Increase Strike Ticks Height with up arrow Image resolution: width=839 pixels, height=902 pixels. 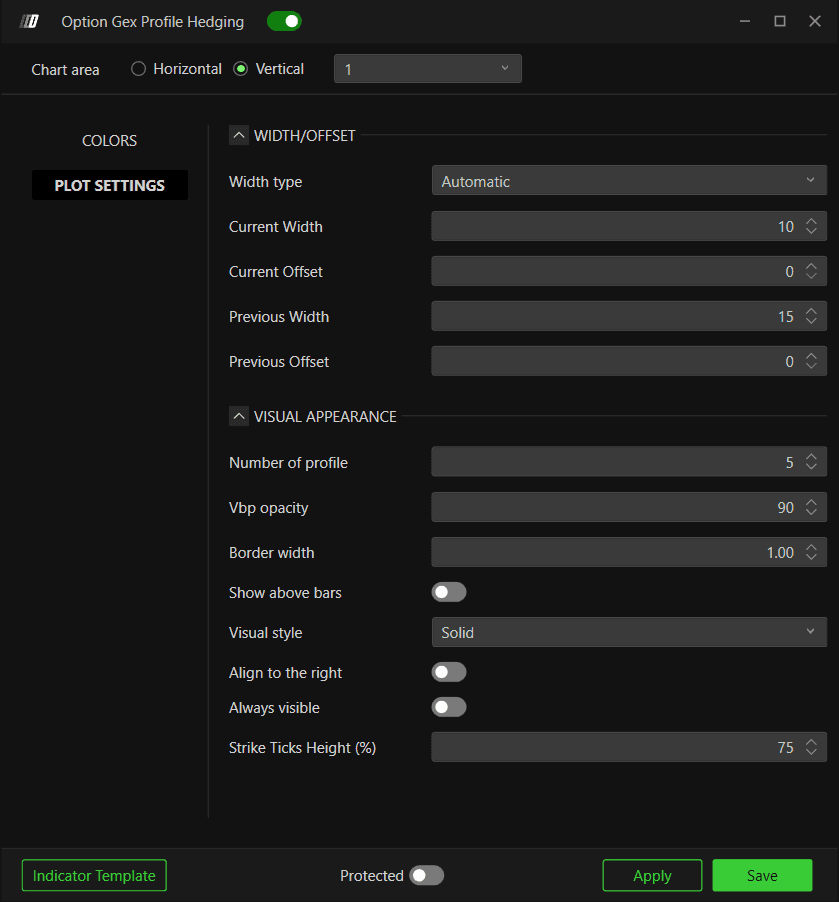[811, 742]
